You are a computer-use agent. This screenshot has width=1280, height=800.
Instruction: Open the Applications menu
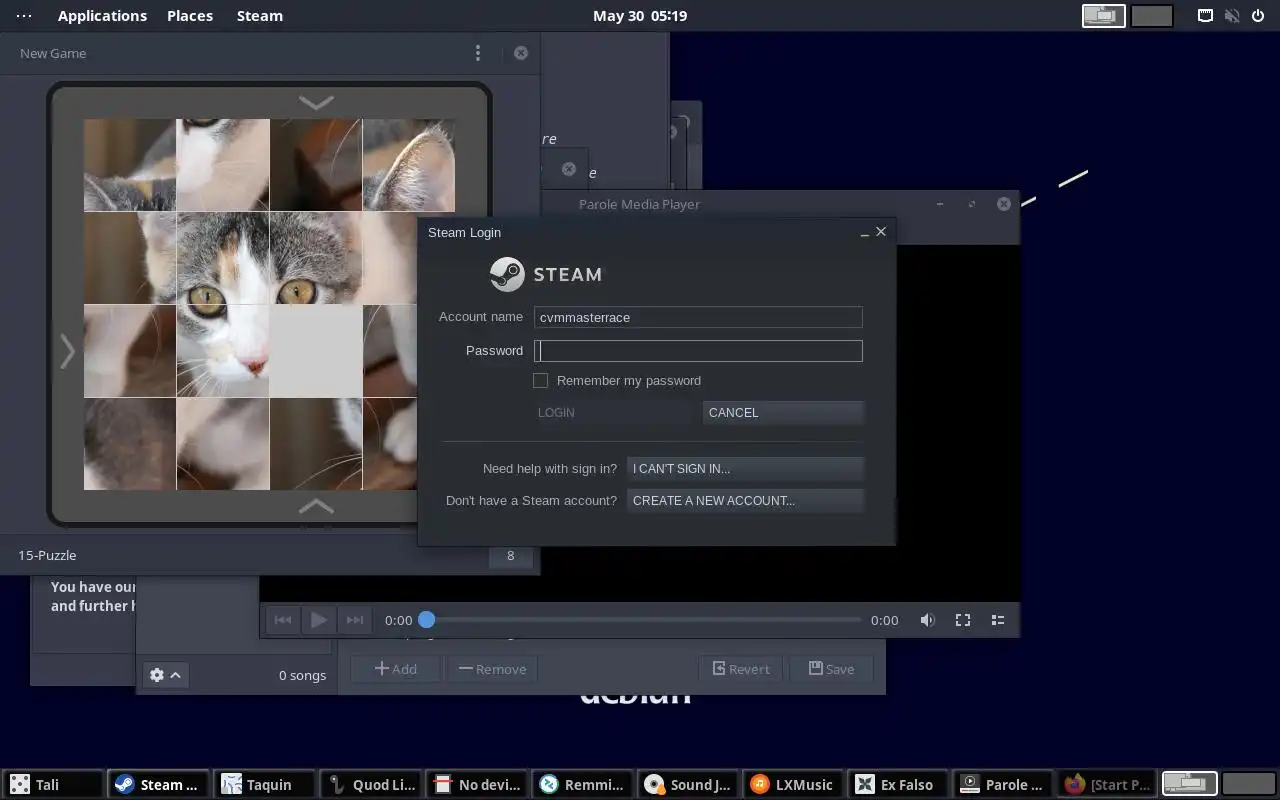click(x=102, y=16)
